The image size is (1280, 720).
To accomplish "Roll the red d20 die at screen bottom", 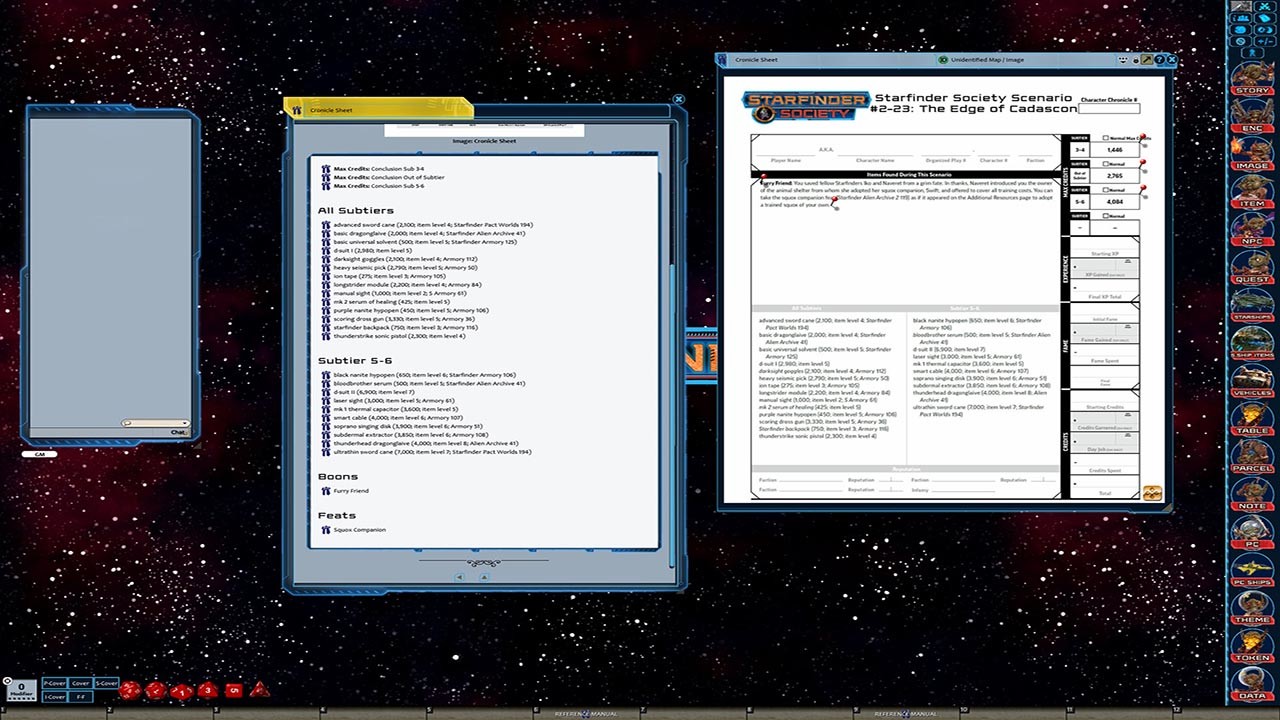I will coord(131,690).
